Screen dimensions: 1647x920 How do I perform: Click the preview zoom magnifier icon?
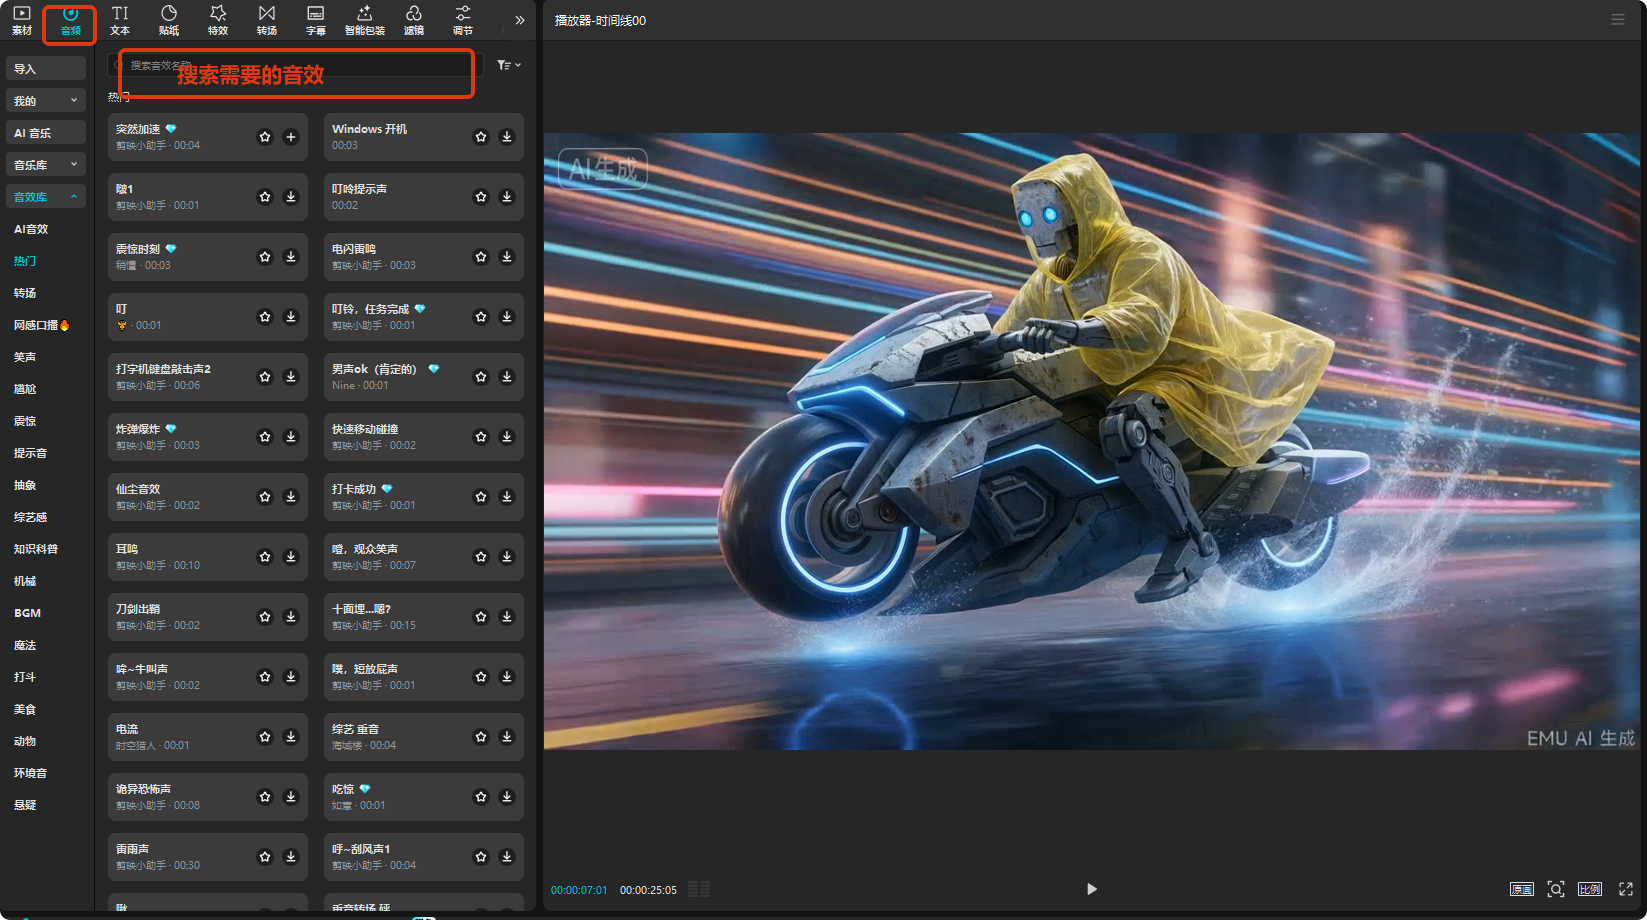click(1555, 889)
